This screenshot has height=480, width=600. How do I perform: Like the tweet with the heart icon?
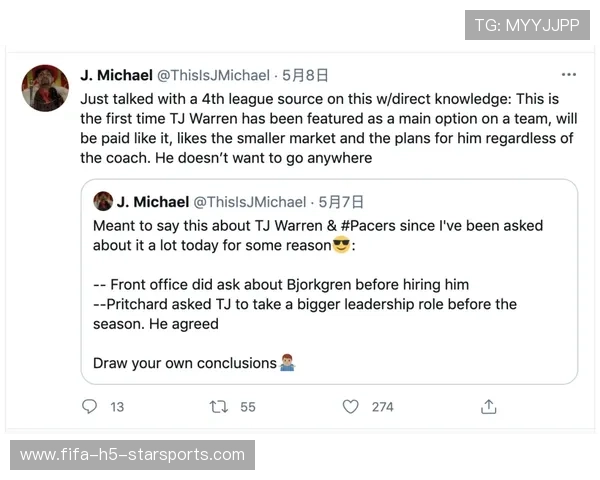[350, 407]
